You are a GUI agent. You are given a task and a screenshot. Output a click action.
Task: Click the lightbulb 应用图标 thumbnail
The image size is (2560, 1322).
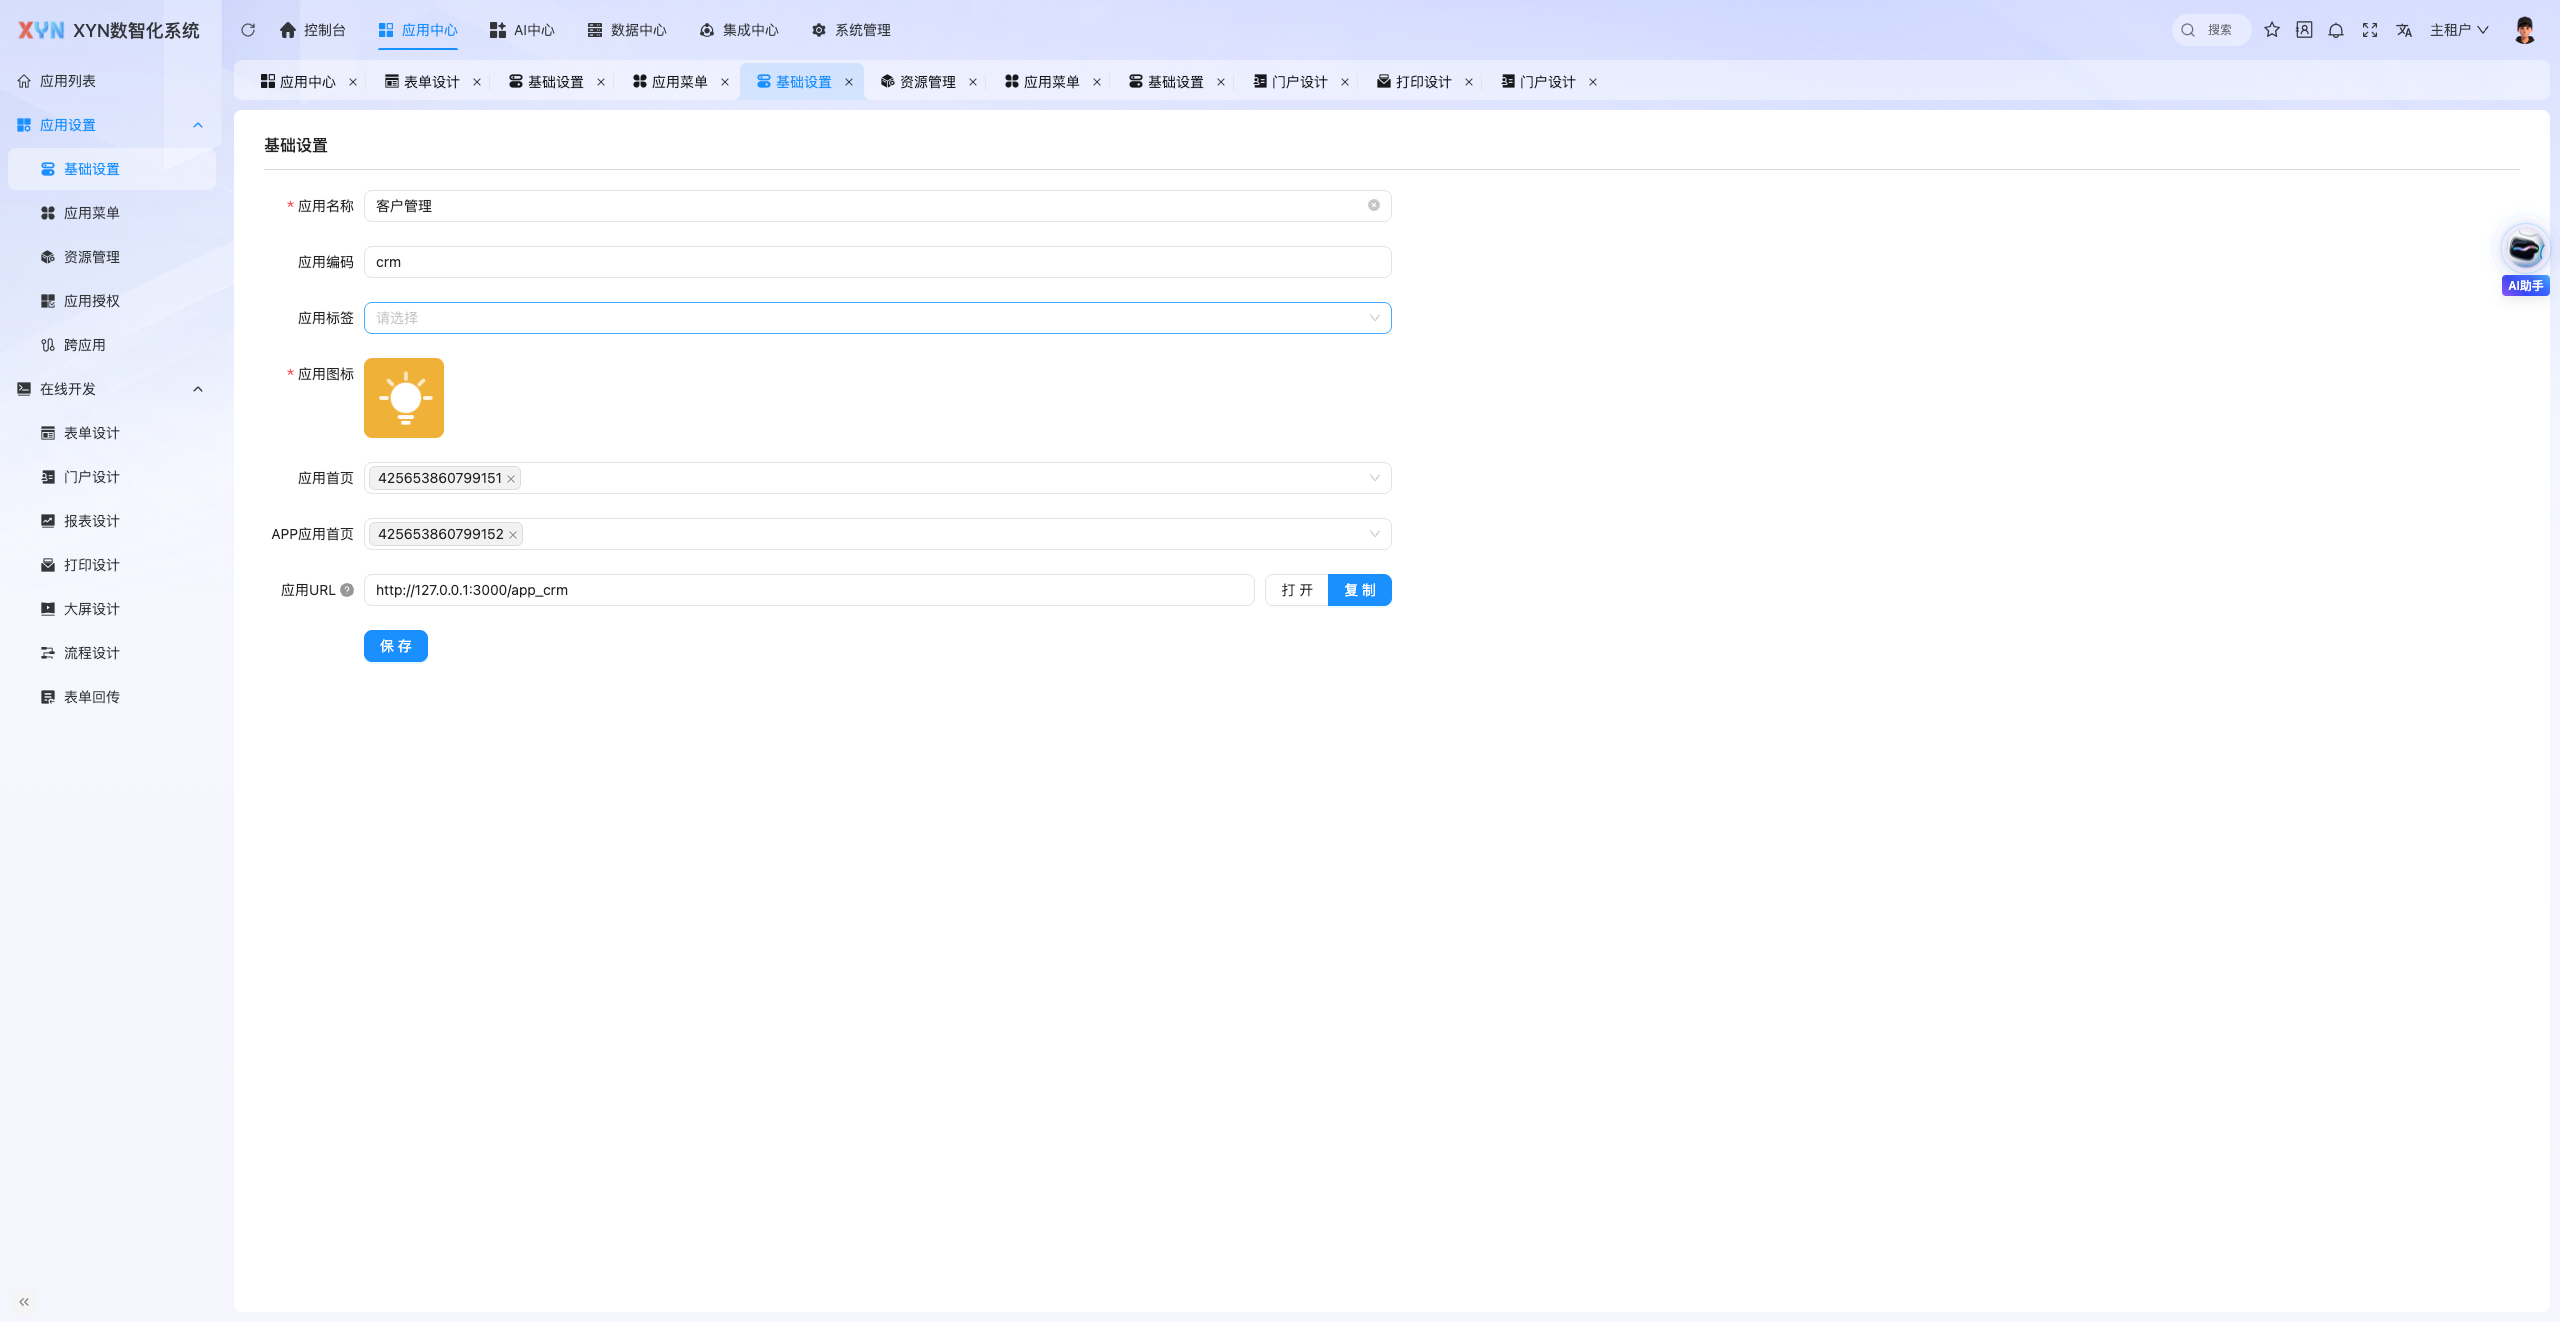pyautogui.click(x=404, y=398)
